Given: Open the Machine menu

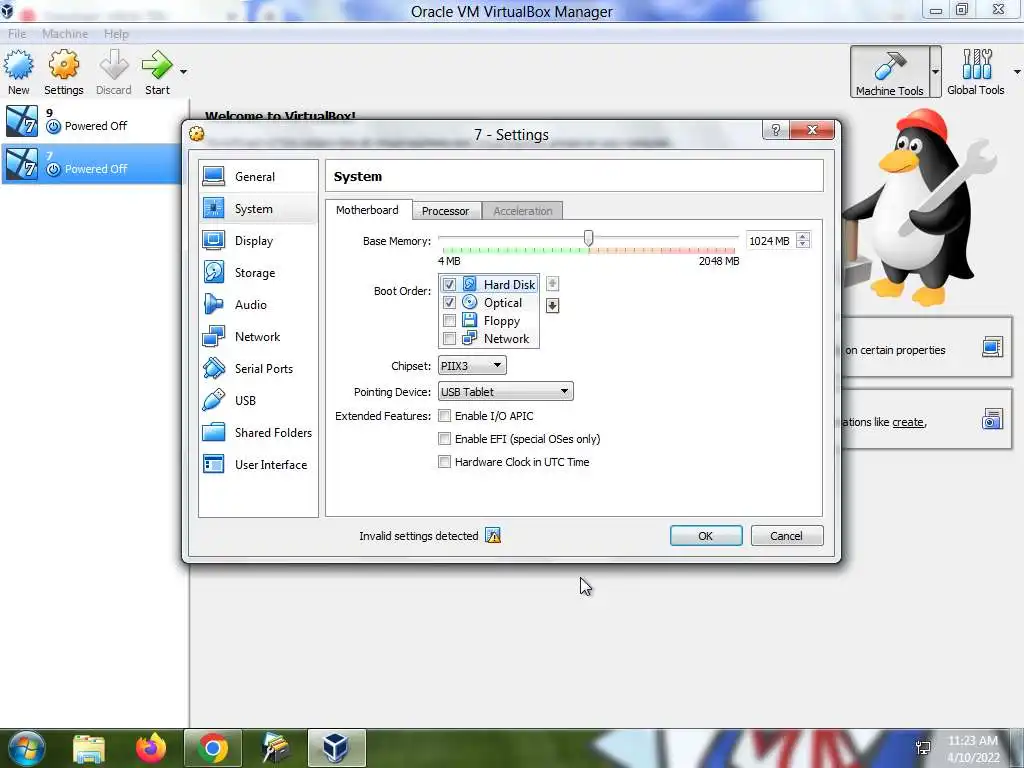Looking at the screenshot, I should 65,33.
